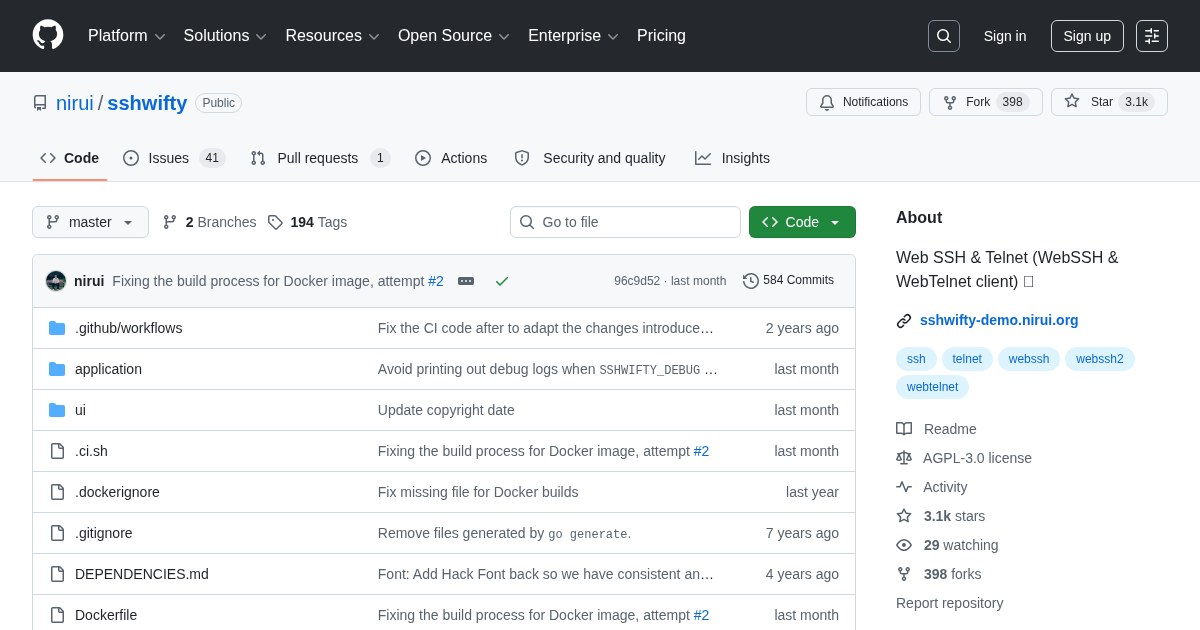The width and height of the screenshot is (1200, 630).
Task: Open the 584 Commits history
Action: click(788, 281)
